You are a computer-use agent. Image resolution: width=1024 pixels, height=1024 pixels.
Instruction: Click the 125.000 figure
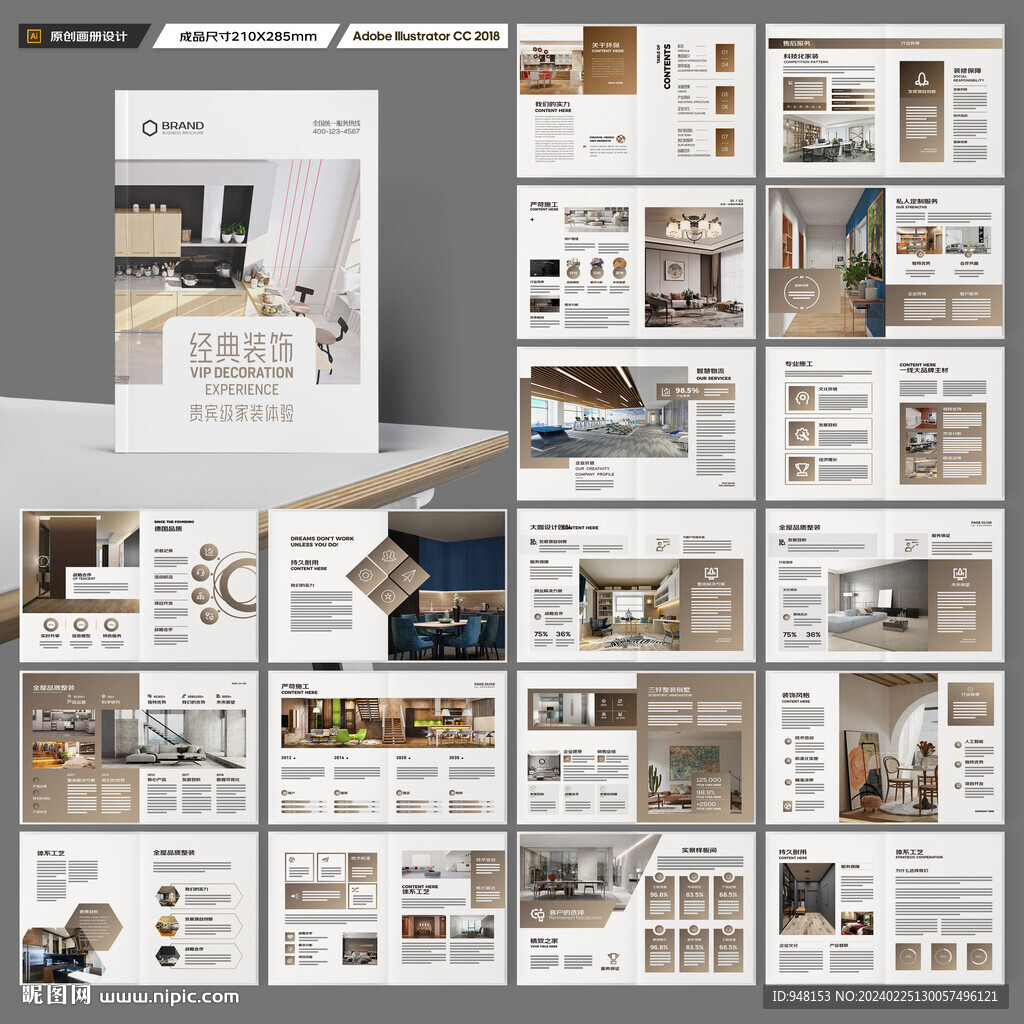click(709, 780)
